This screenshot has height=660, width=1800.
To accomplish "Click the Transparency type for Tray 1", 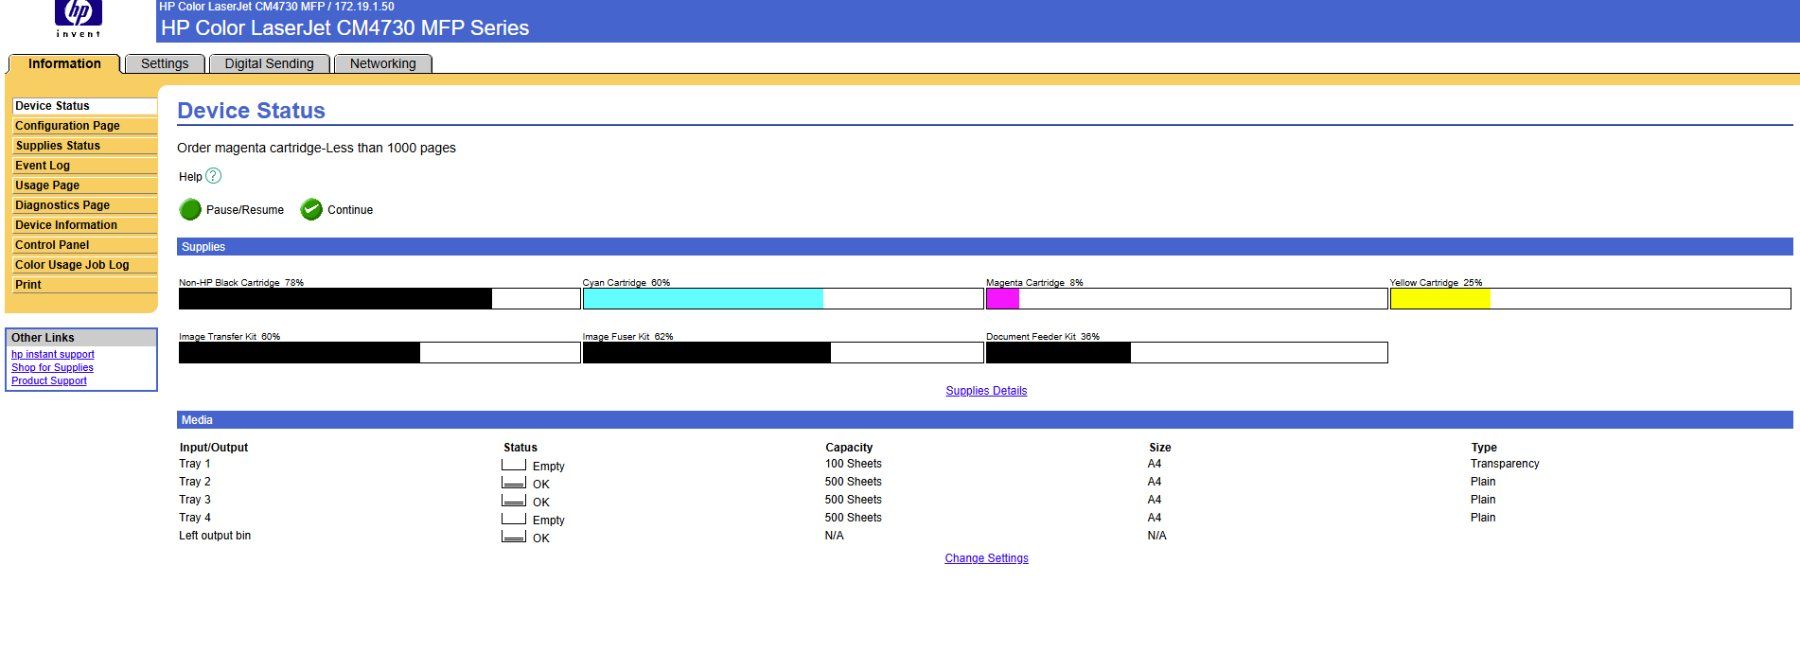I will [1505, 464].
